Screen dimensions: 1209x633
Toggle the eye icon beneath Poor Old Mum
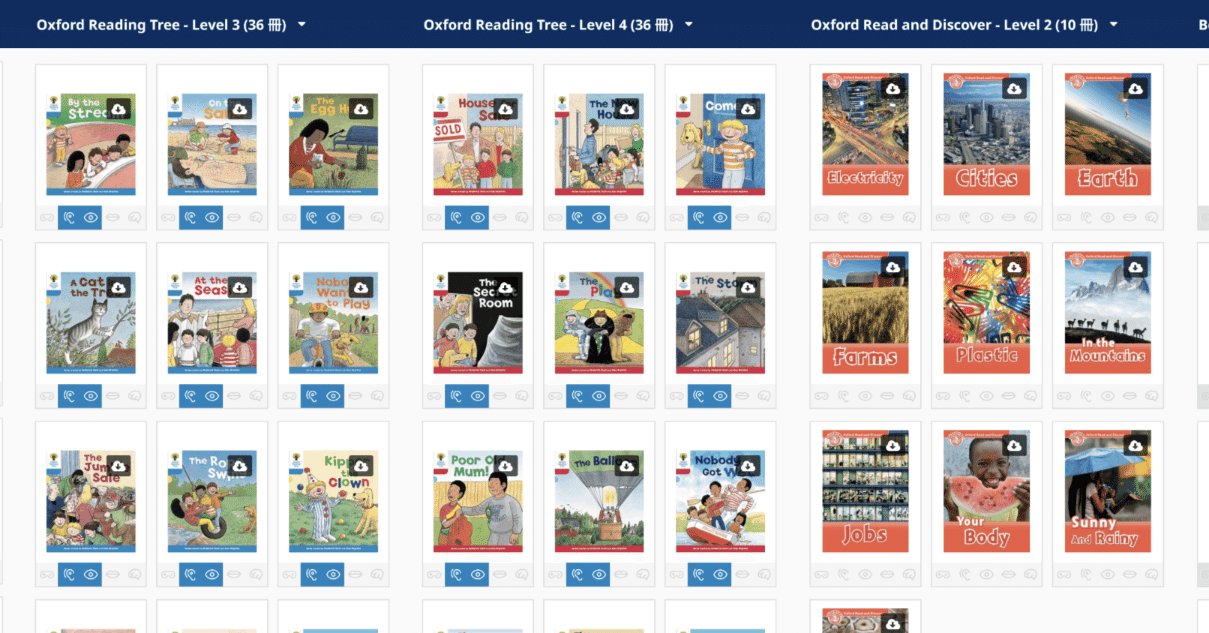pyautogui.click(x=478, y=575)
